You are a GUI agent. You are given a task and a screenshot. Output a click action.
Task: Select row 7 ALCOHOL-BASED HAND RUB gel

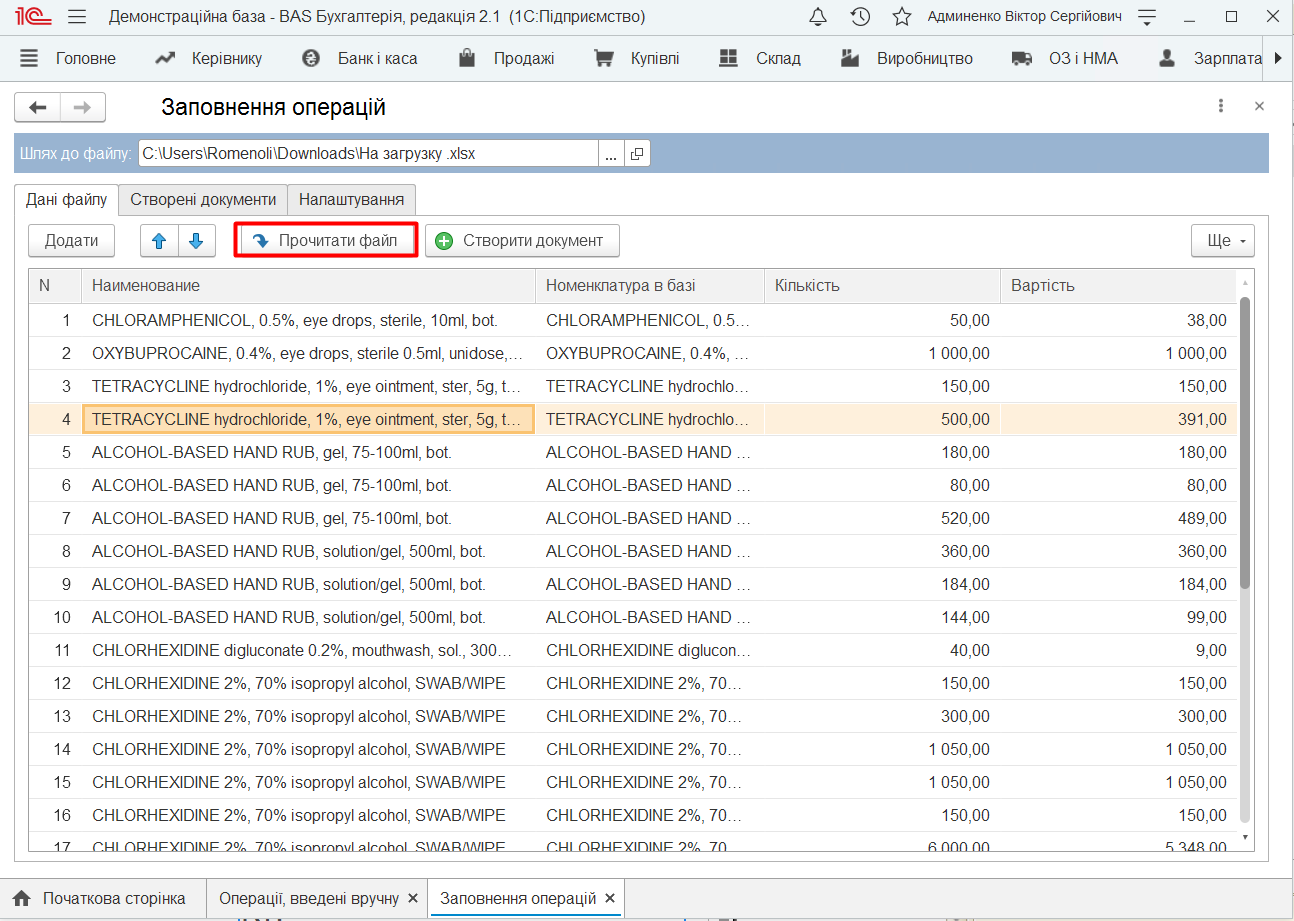633,518
